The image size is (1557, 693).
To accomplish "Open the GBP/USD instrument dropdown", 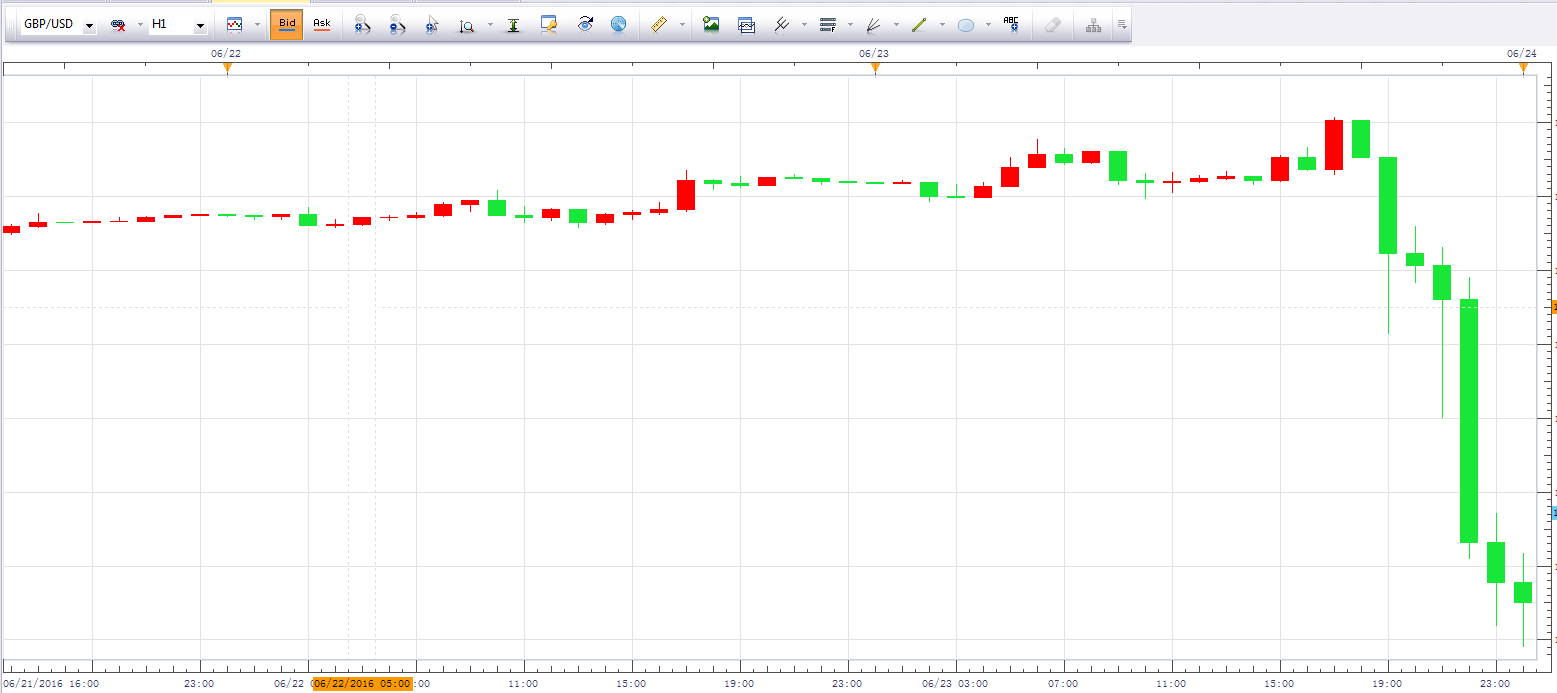I will [89, 25].
